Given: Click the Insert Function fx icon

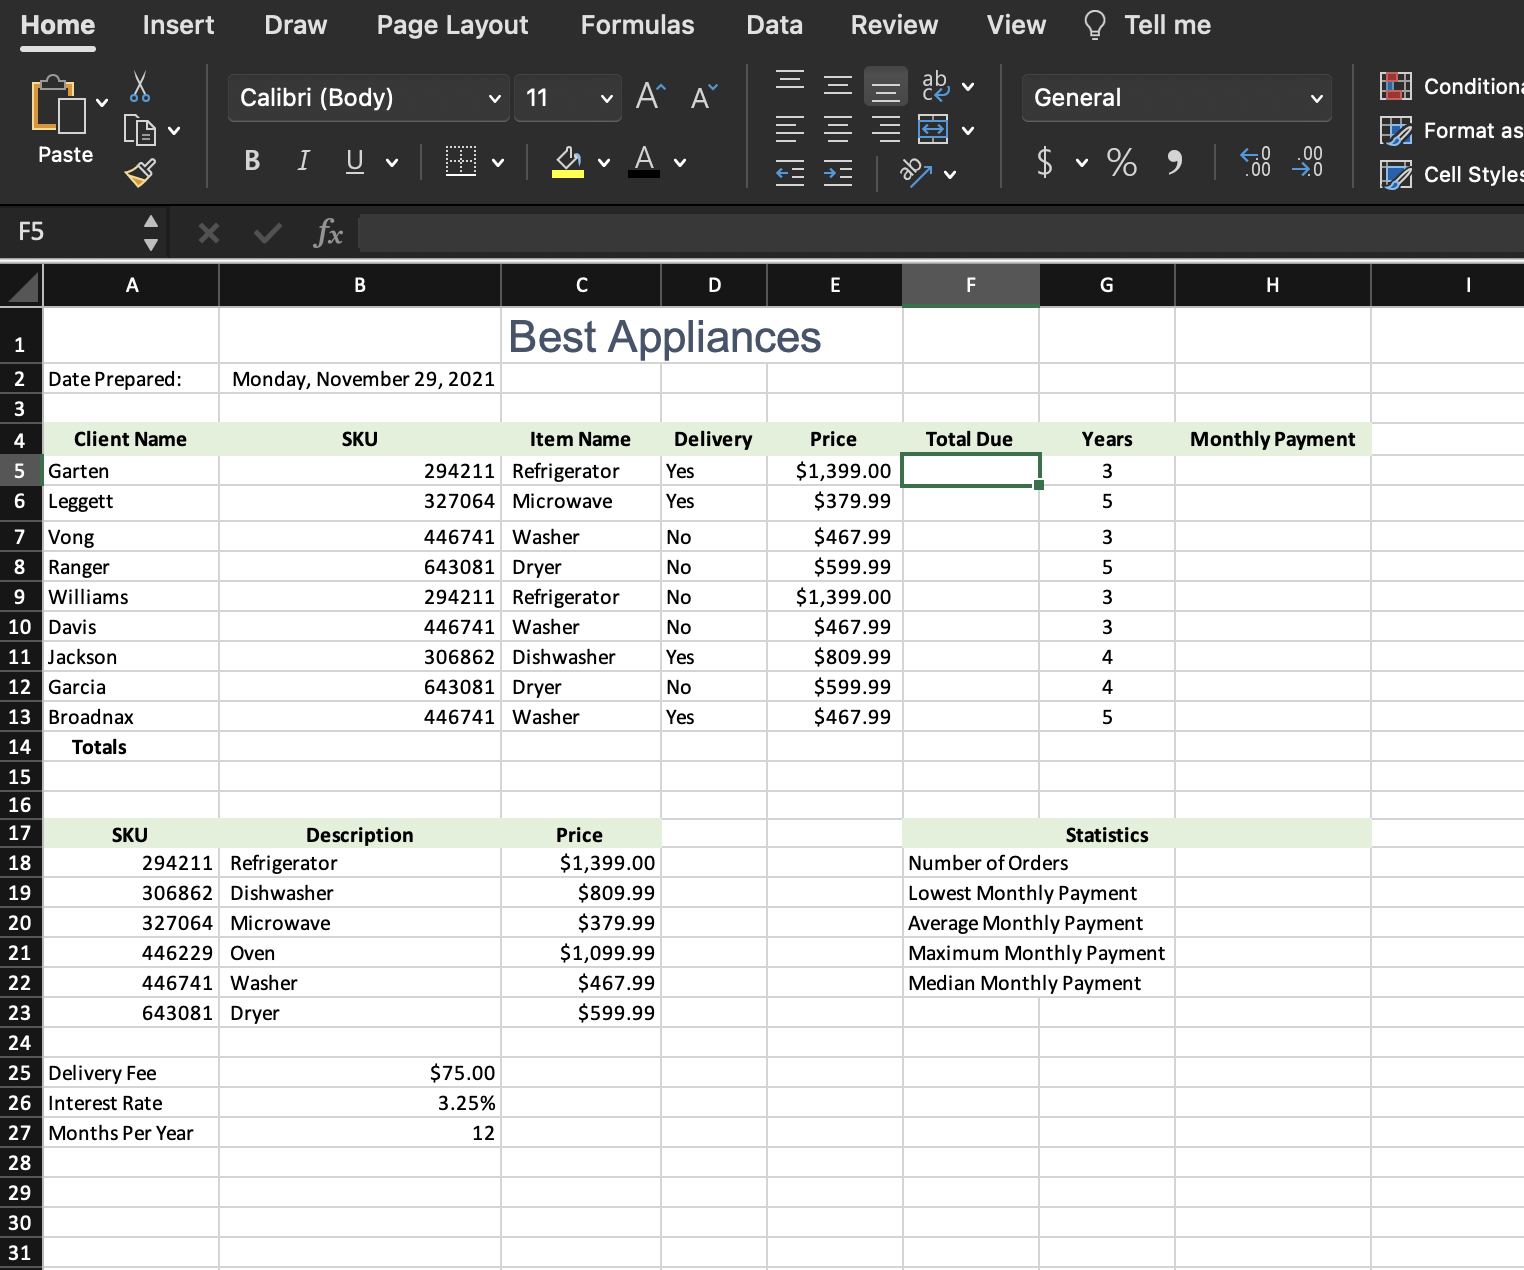Looking at the screenshot, I should (x=327, y=233).
